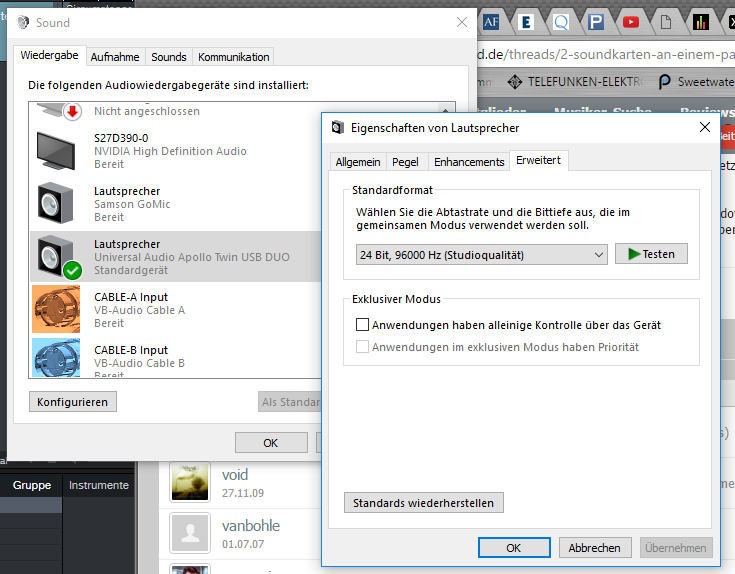Viewport: 735px width, 574px height.
Task: Select 'CABLE-B Input' device name
Action: click(131, 350)
